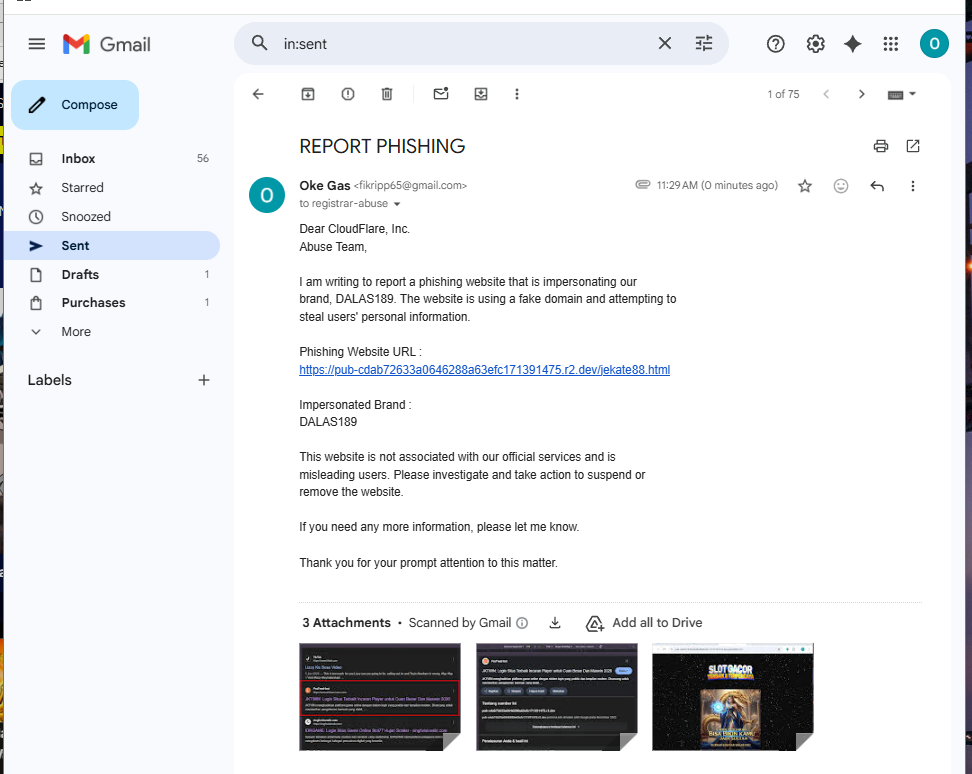
Task: Click the attachment paperclip indicator
Action: (643, 185)
